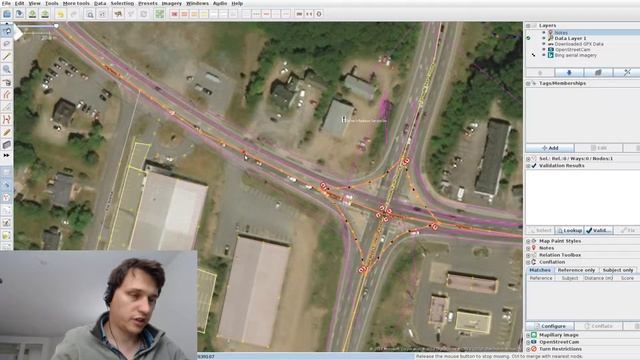This screenshot has width=640, height=360.
Task: Open the Selection menu
Action: tap(122, 3)
